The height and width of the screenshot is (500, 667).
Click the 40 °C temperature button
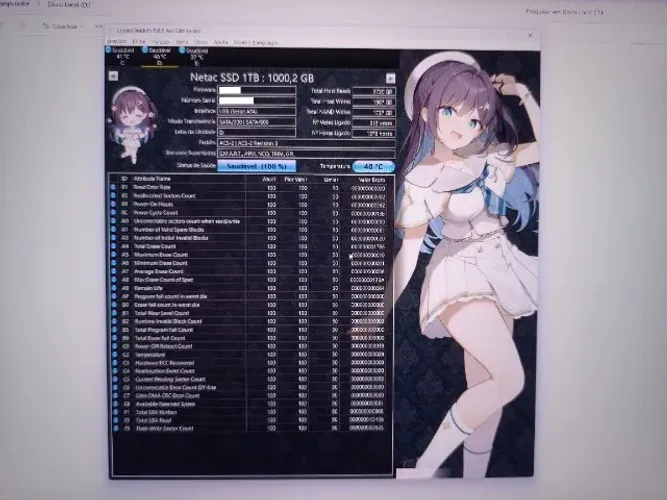tap(373, 166)
